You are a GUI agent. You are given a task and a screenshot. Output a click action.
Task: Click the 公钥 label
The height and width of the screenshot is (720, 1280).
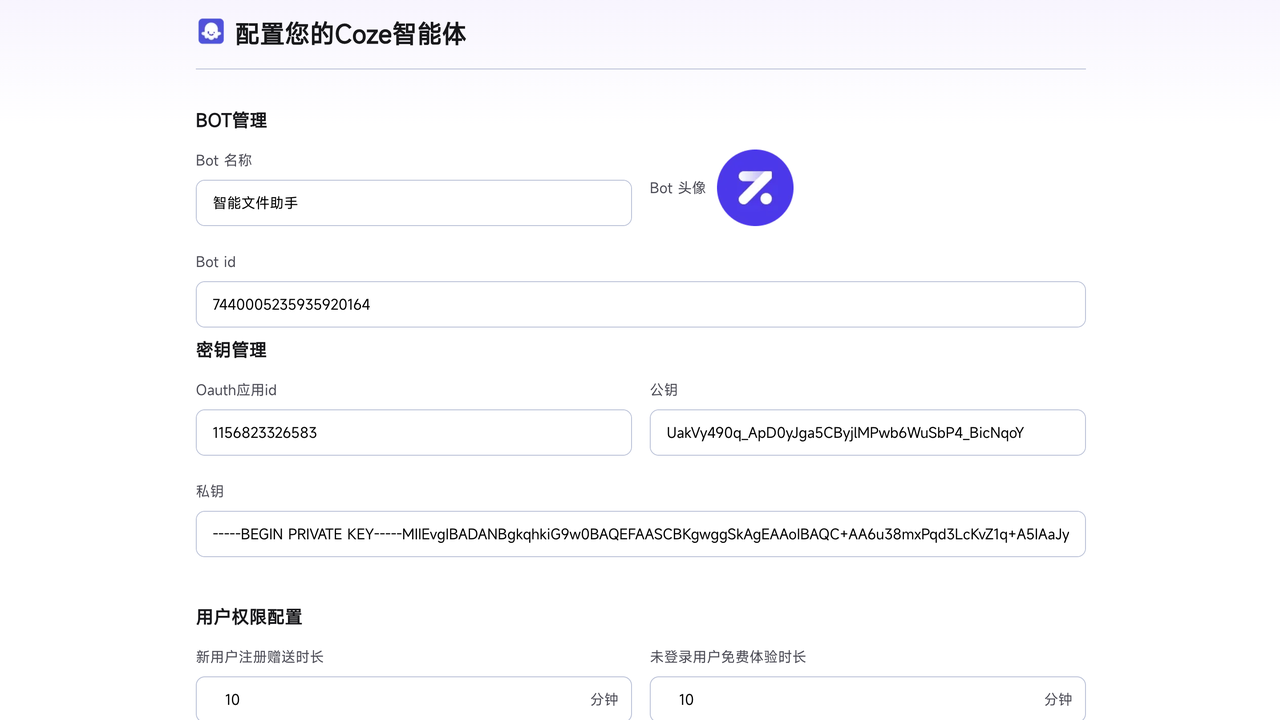pyautogui.click(x=664, y=390)
